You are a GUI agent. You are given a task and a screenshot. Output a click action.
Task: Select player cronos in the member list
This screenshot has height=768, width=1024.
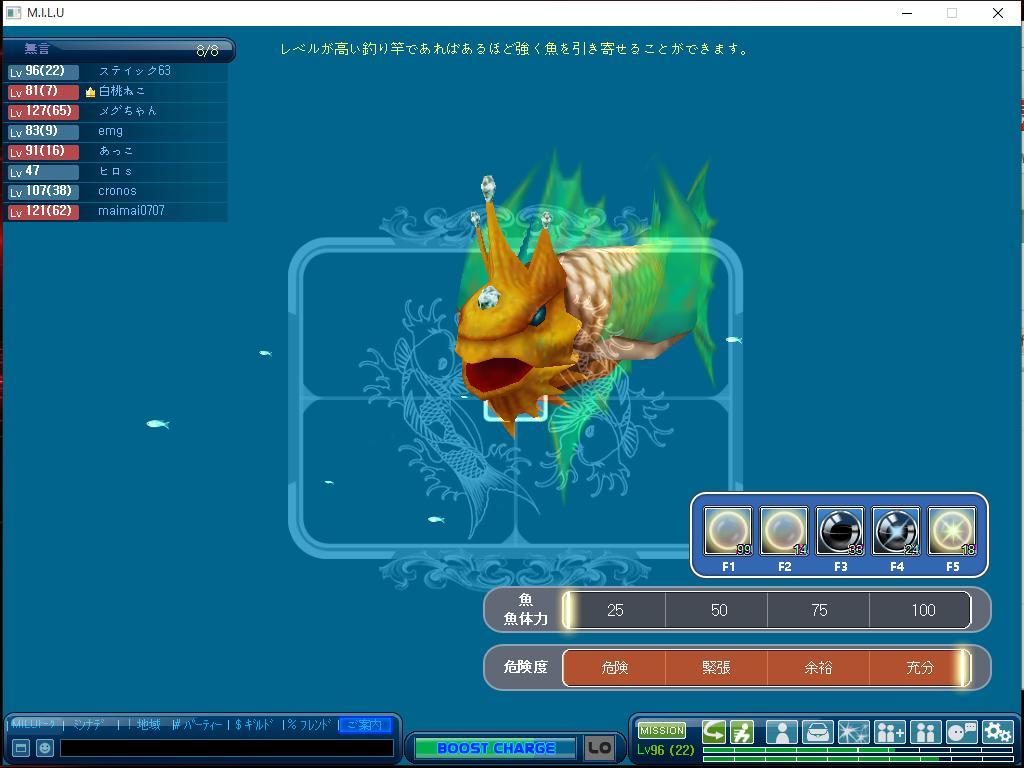[x=117, y=191]
